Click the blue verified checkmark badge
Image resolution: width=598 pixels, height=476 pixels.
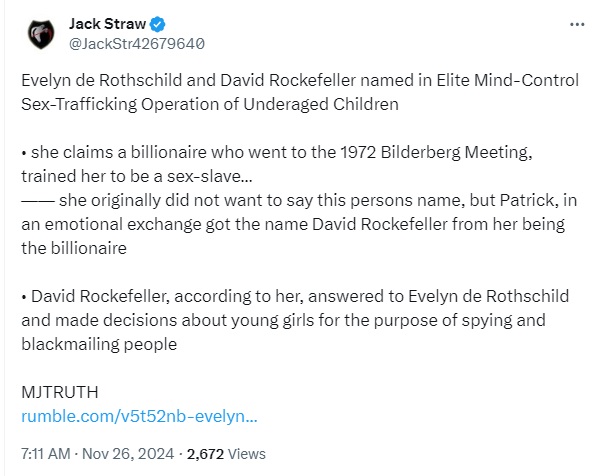(x=158, y=24)
